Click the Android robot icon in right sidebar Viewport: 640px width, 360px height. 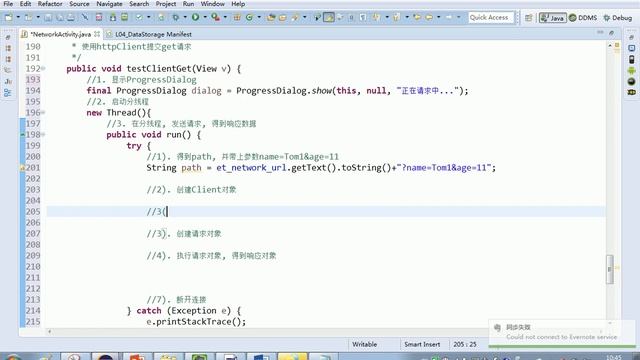(631, 70)
